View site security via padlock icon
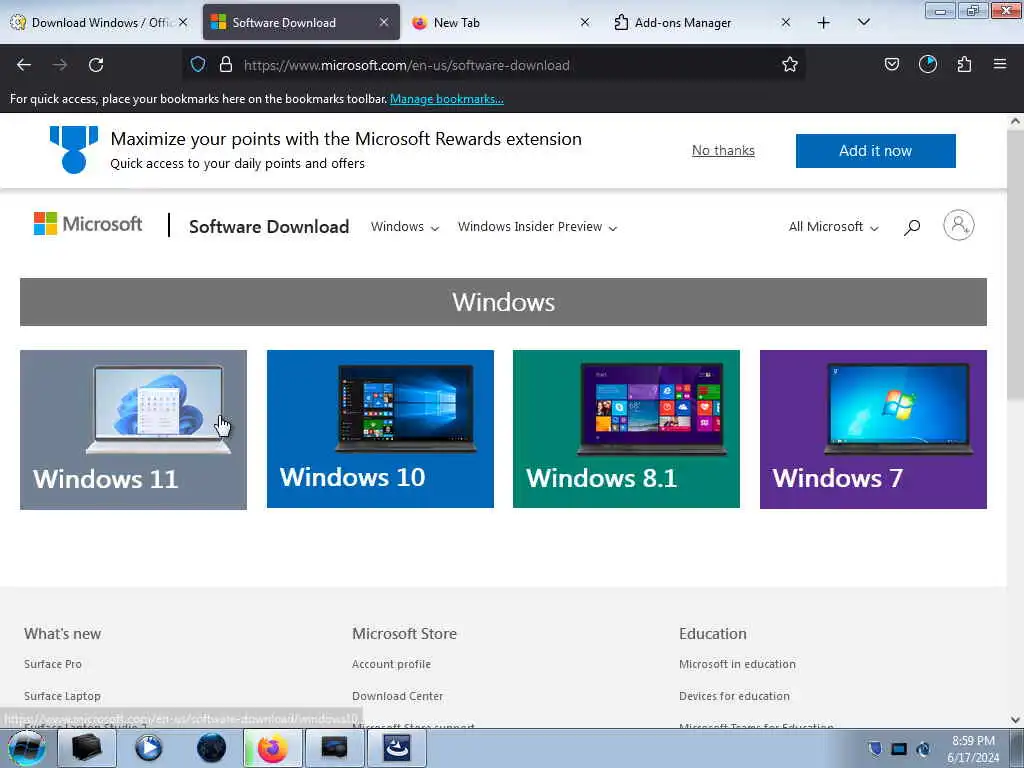The image size is (1024, 768). tap(226, 64)
